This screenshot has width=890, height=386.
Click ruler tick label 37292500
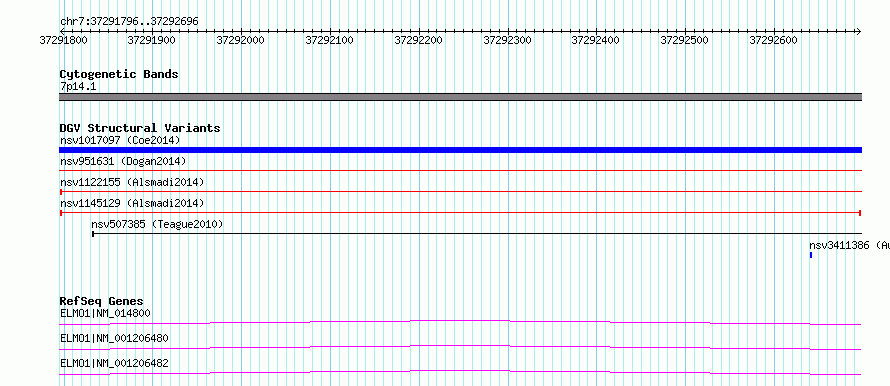[685, 40]
